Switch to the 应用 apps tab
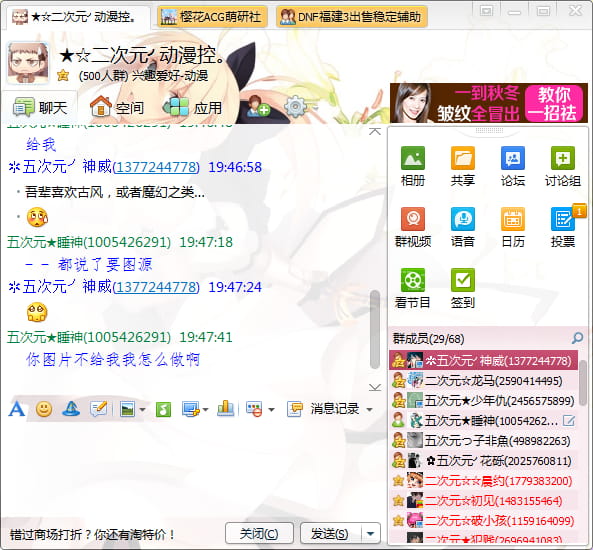 [193, 108]
